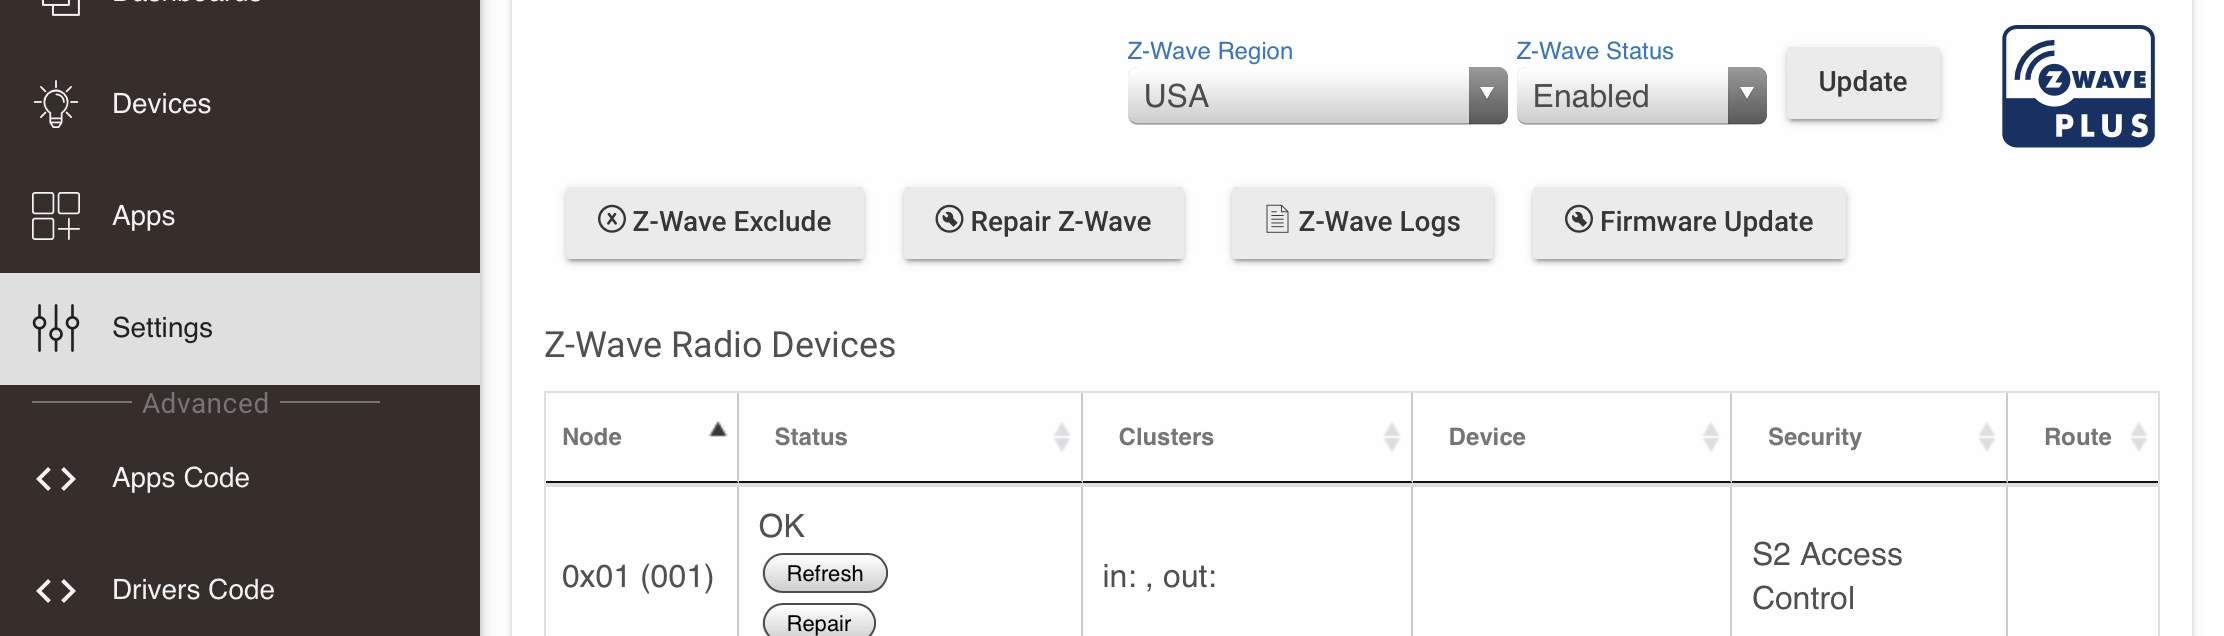This screenshot has width=2224, height=636.
Task: Click the Drivers Code brackets icon
Action: click(56, 591)
